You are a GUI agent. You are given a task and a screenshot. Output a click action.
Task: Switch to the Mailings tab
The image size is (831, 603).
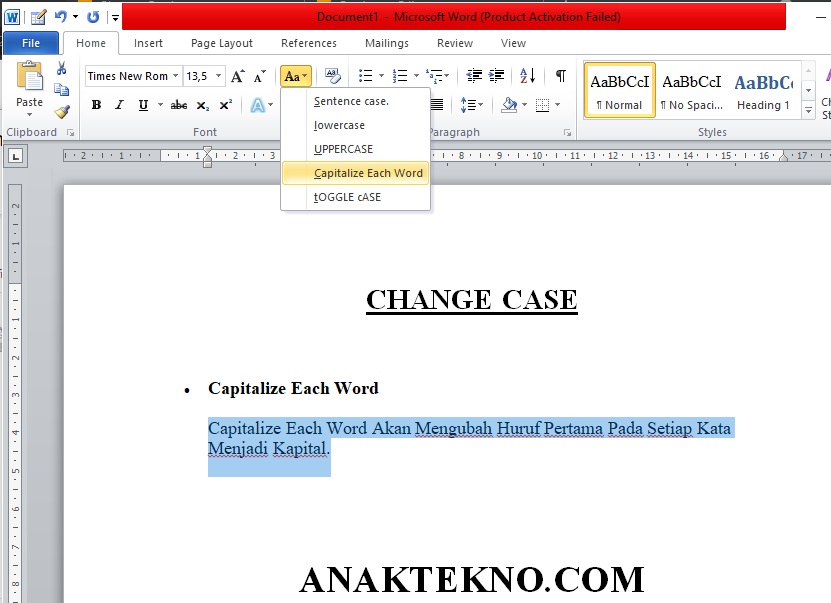[x=386, y=43]
